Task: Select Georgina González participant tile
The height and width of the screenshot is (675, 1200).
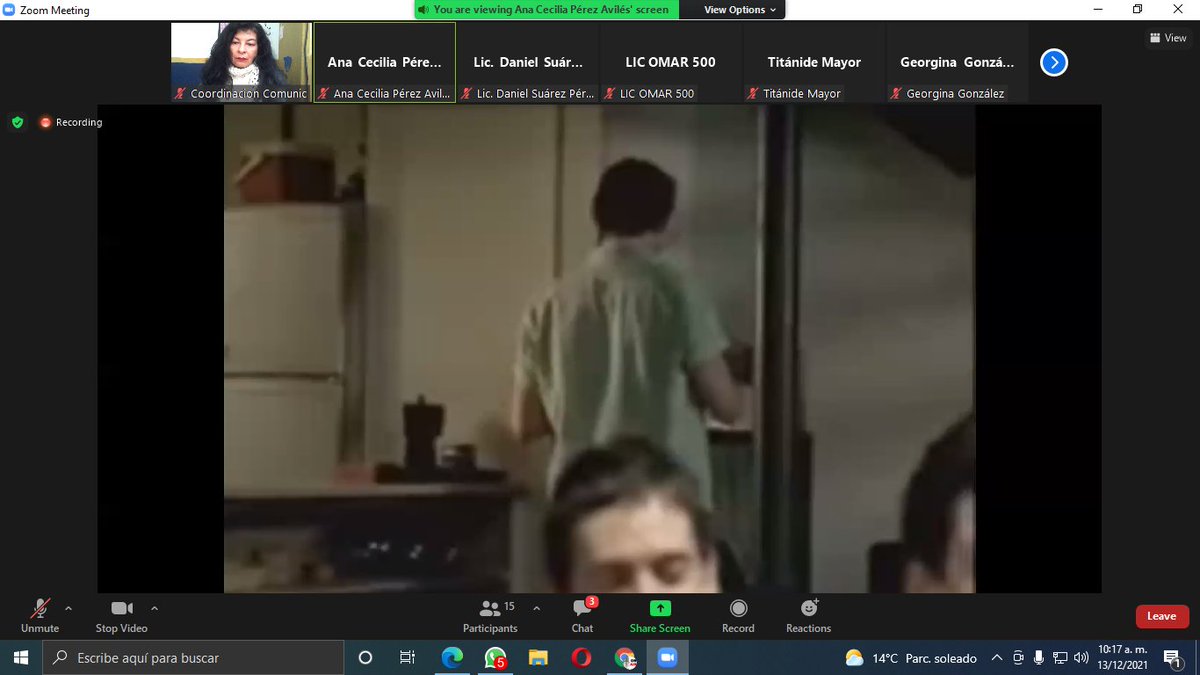Action: [957, 62]
